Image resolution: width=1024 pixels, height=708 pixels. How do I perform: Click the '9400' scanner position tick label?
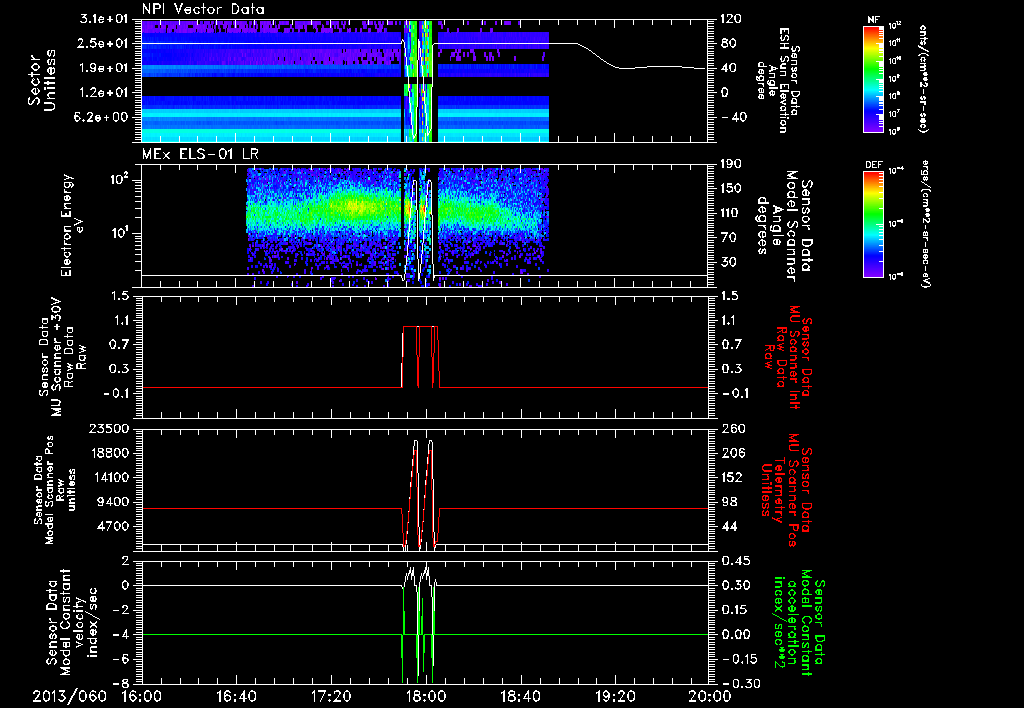pyautogui.click(x=115, y=502)
